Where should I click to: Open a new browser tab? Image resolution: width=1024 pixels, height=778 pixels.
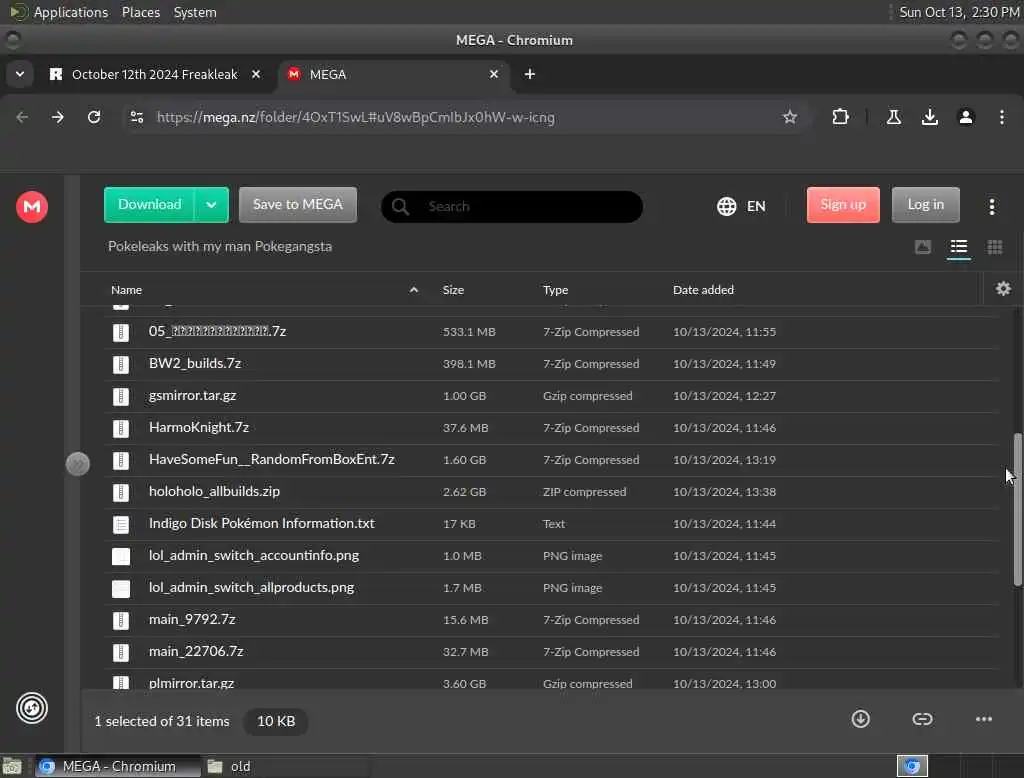(530, 74)
